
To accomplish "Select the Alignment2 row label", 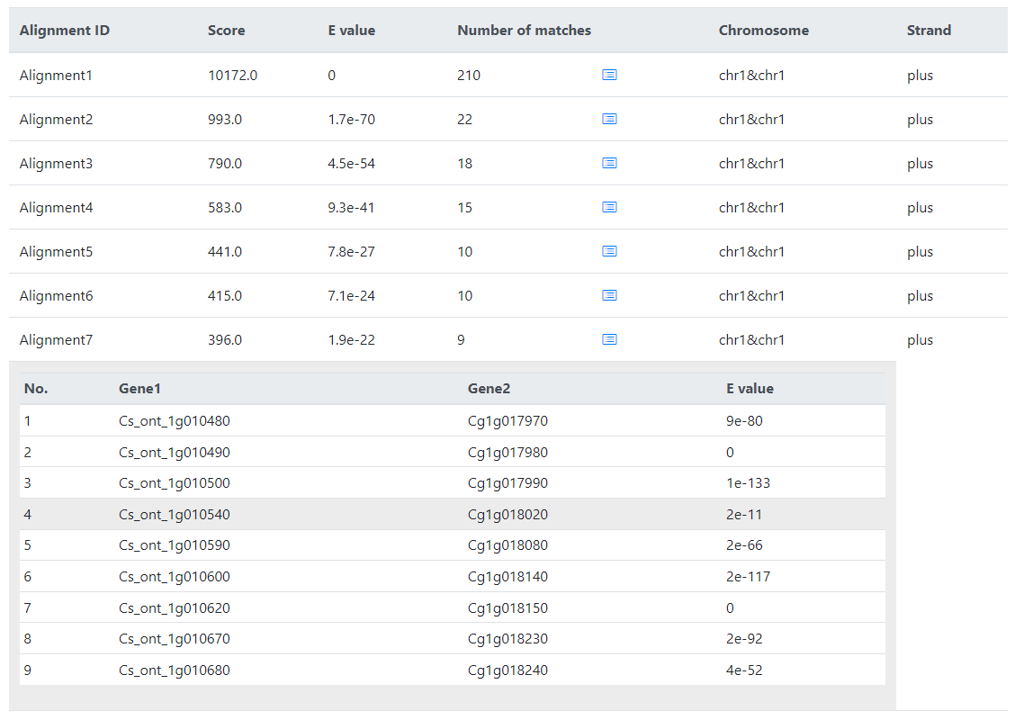I will [x=56, y=119].
